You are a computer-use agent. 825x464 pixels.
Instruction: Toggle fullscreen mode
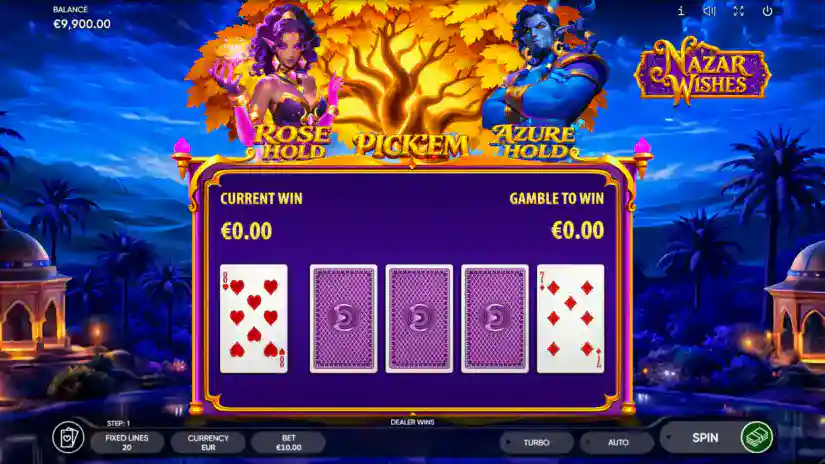click(738, 11)
